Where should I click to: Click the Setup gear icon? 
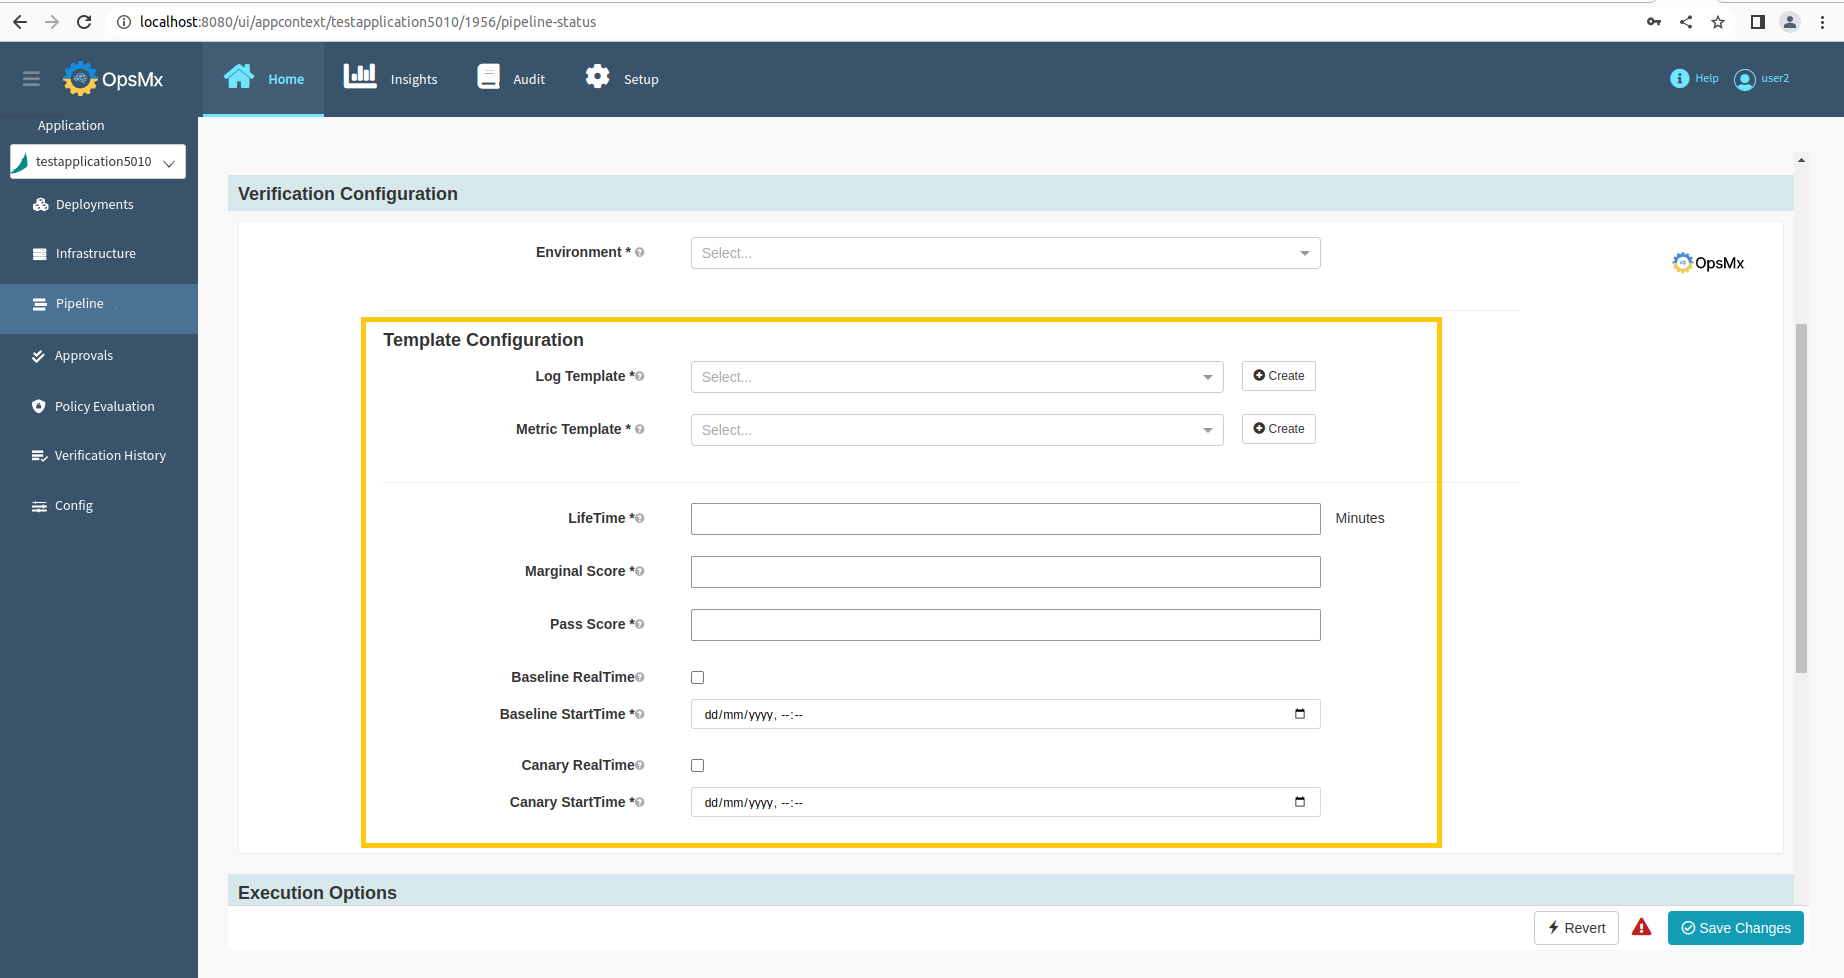597,77
